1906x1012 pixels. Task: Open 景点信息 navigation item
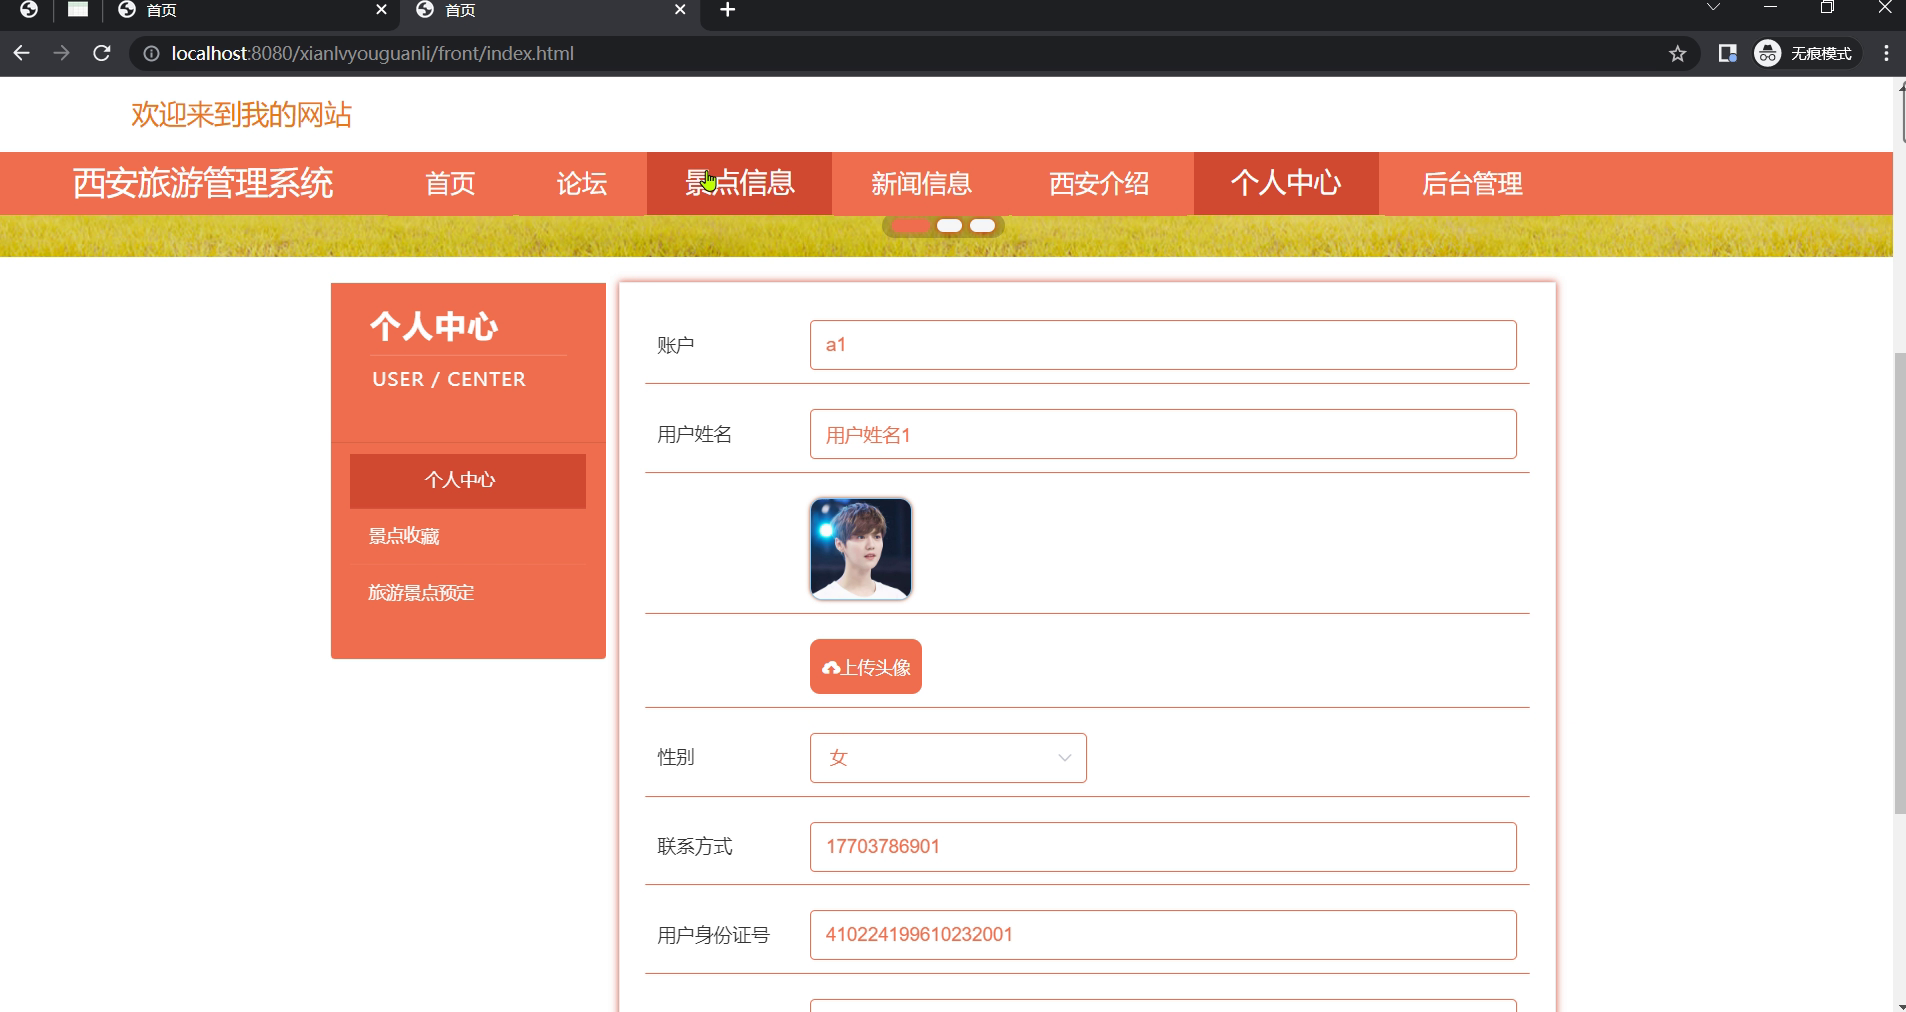[739, 183]
